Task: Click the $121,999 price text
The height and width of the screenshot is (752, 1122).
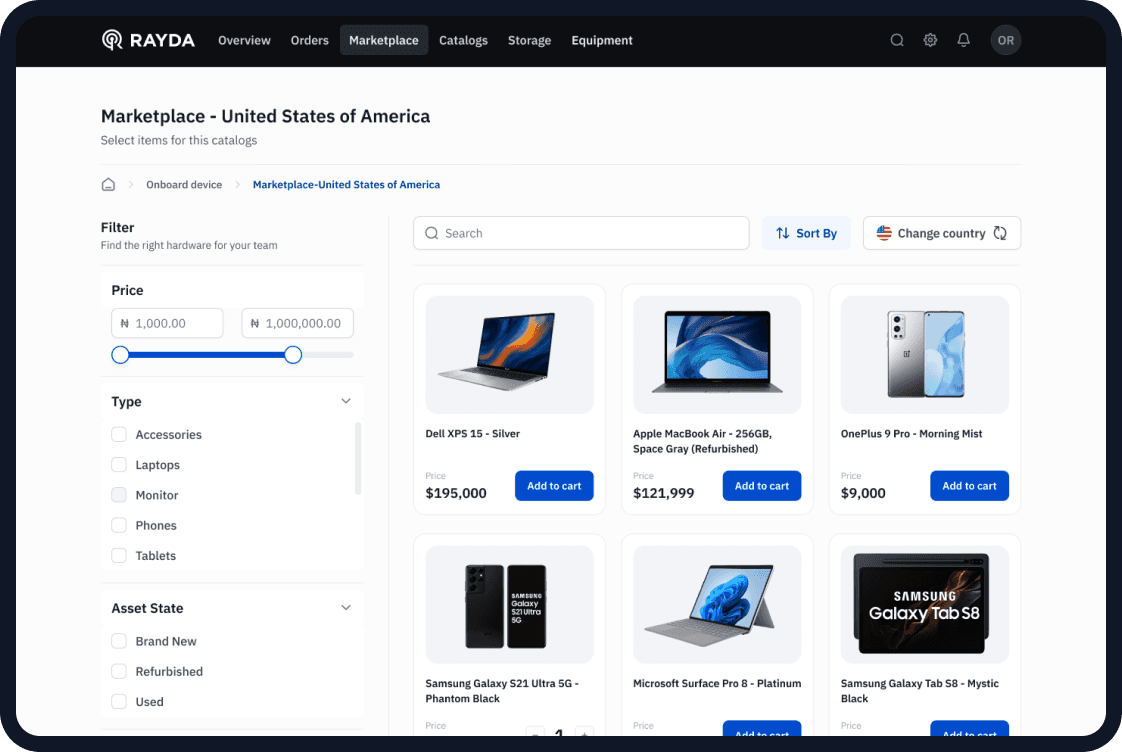Action: [663, 493]
